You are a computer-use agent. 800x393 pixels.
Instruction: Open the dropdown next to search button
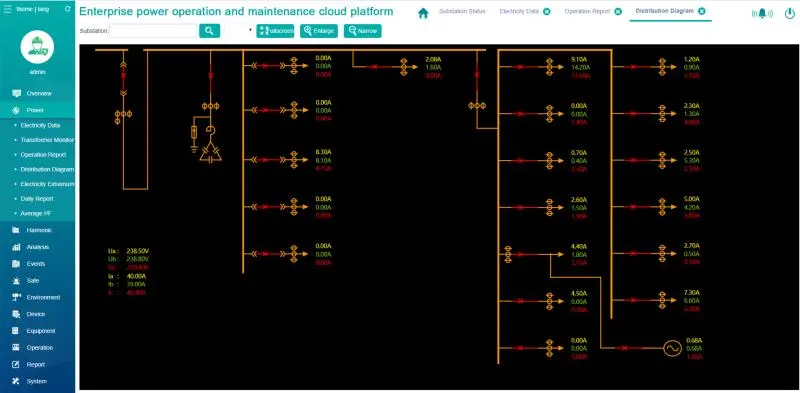pyautogui.click(x=239, y=31)
